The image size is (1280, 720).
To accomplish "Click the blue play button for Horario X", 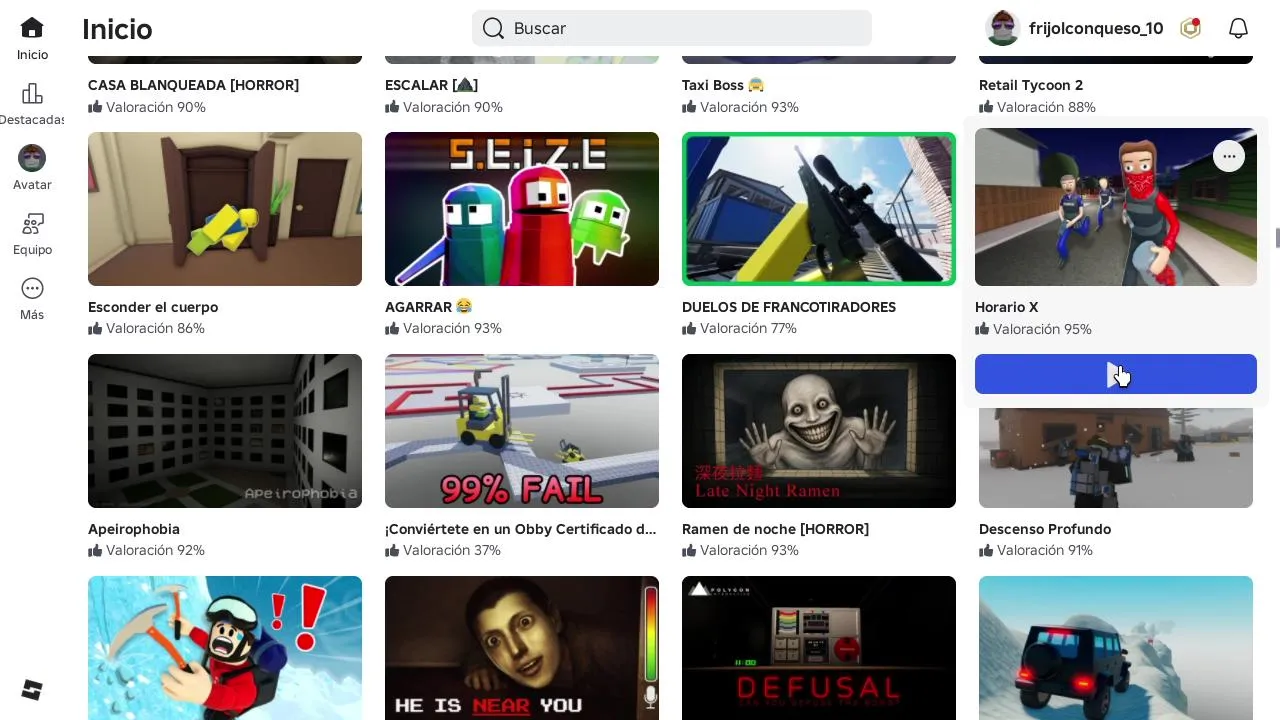I will pyautogui.click(x=1116, y=374).
